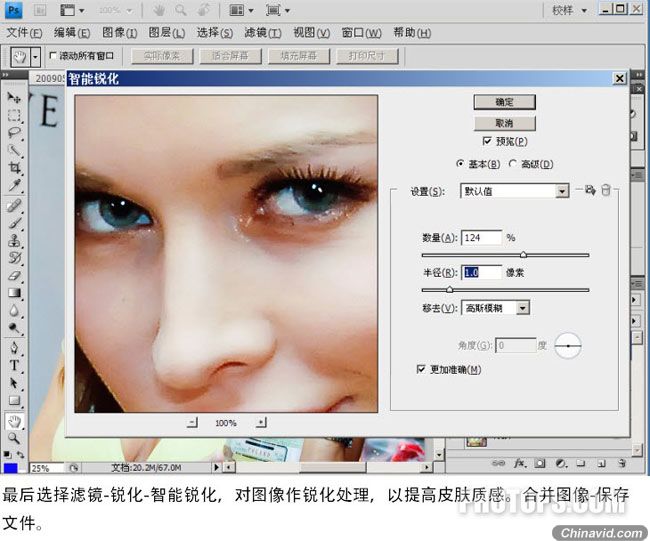Image resolution: width=650 pixels, height=541 pixels.
Task: Pick the Crop tool
Action: (x=14, y=169)
